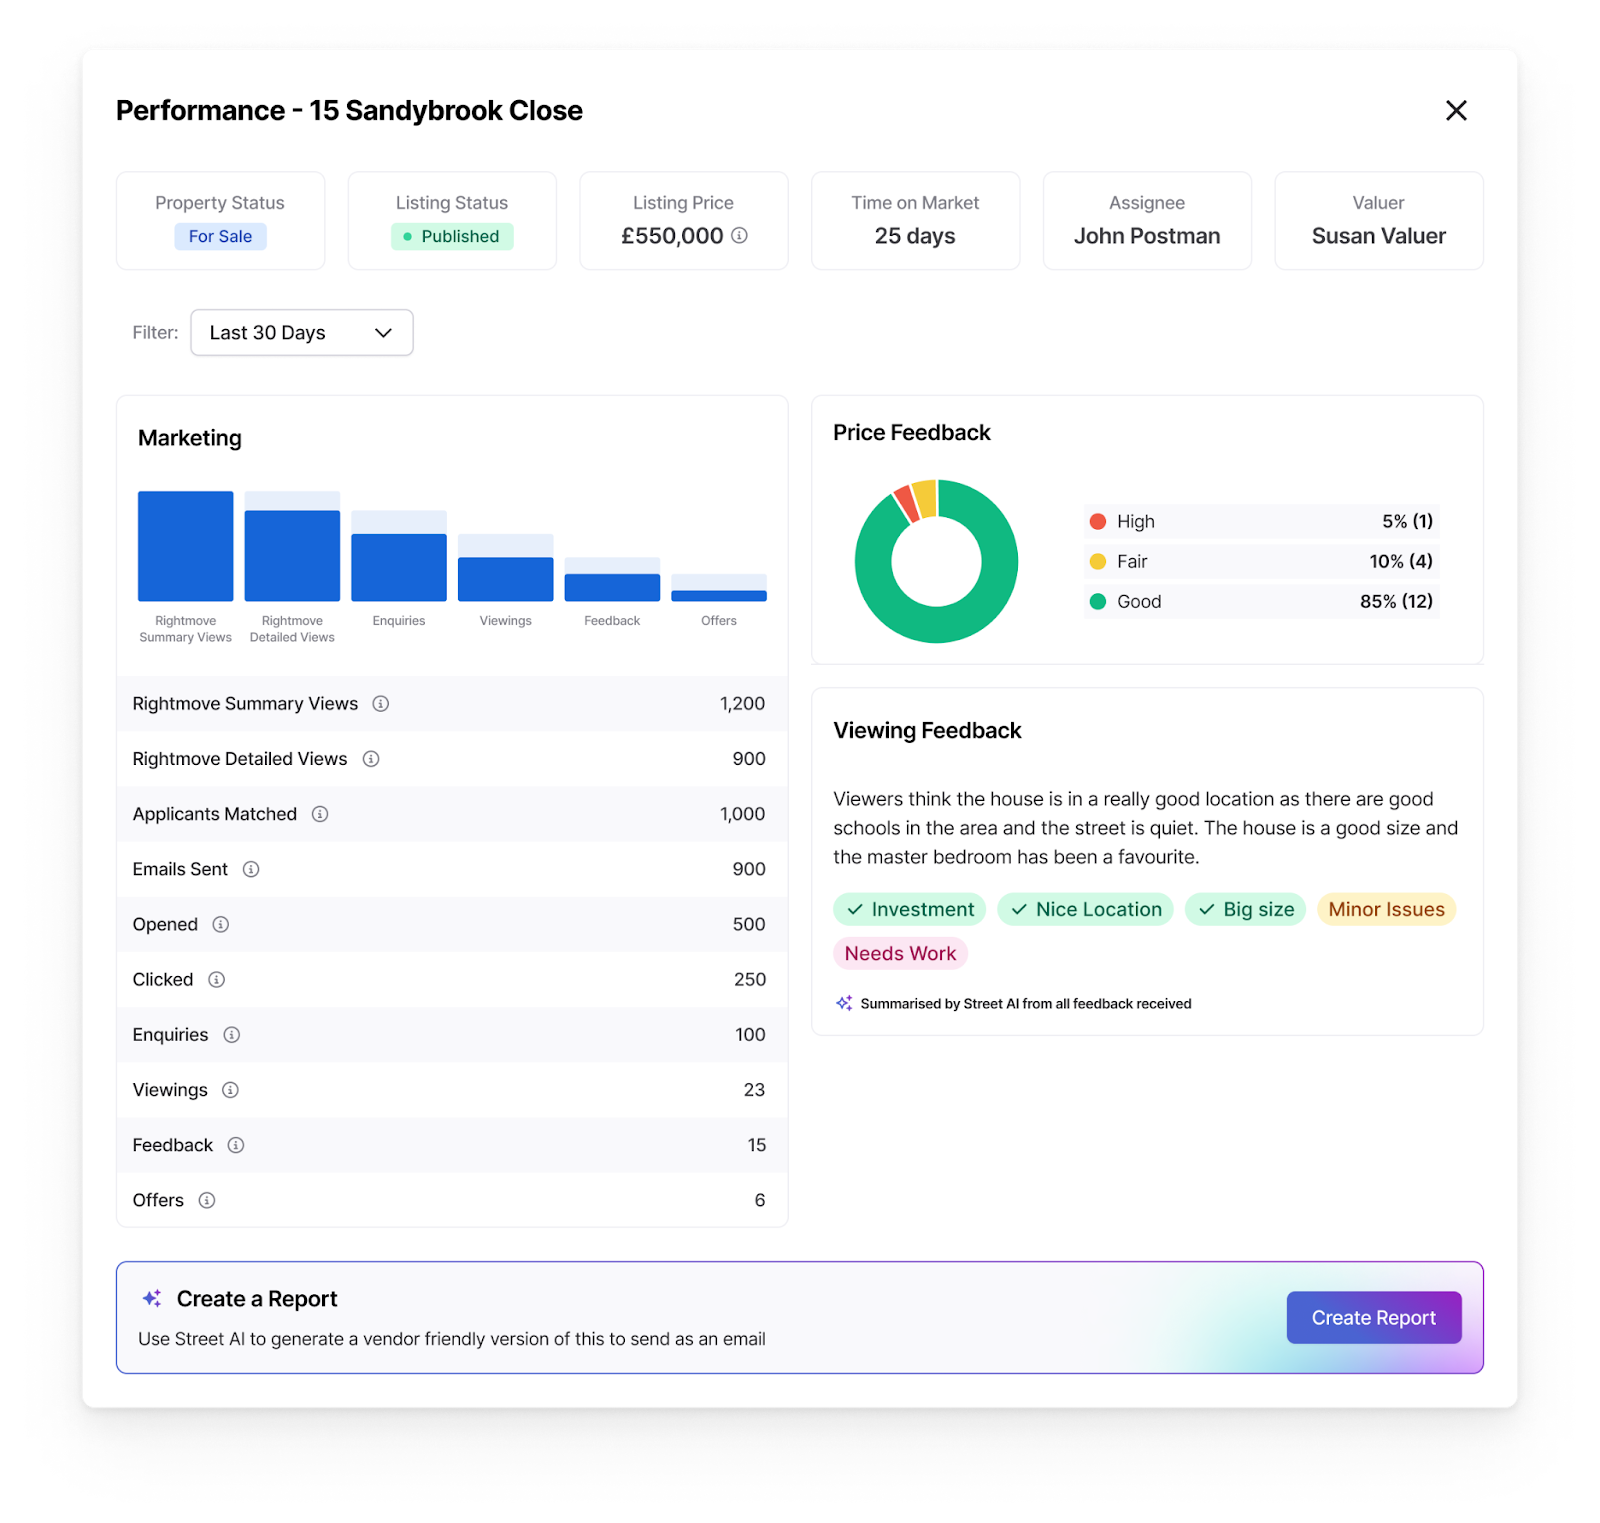Click the 25 days time on market
The image size is (1600, 1523).
915,236
